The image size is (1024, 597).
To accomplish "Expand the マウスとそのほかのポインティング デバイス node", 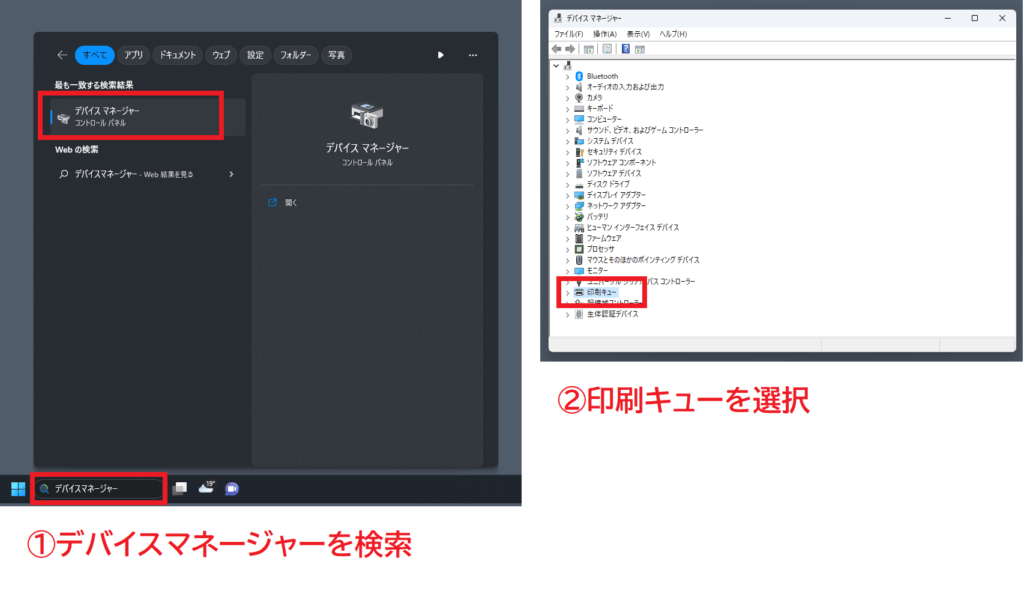I will coord(568,260).
